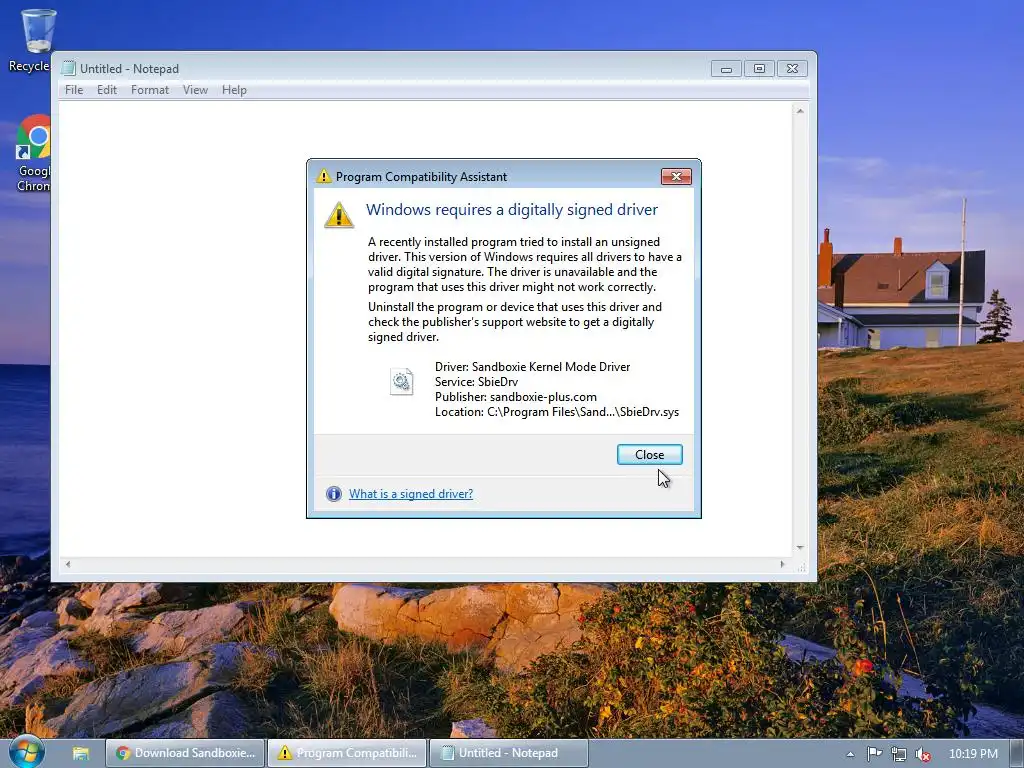Image resolution: width=1024 pixels, height=768 pixels.
Task: Show hidden tray icons arrow
Action: pyautogui.click(x=850, y=754)
